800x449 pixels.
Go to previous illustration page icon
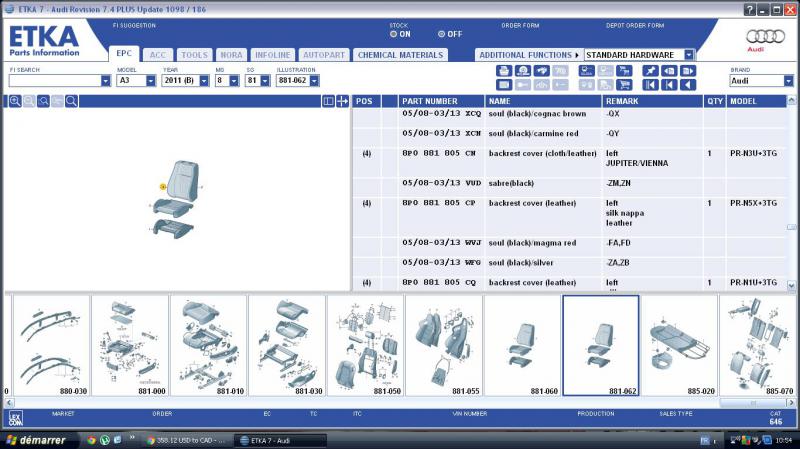click(x=669, y=71)
